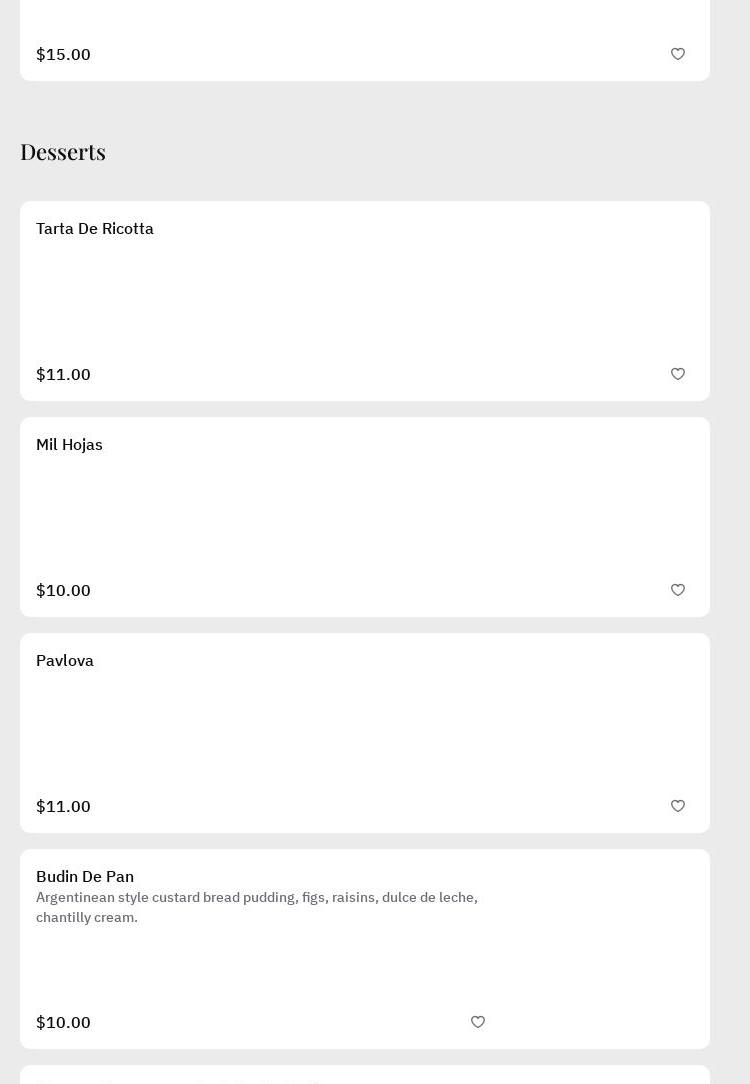Click the $10.00 price for Budin De Pan
The image size is (750, 1084).
pos(63,1023)
